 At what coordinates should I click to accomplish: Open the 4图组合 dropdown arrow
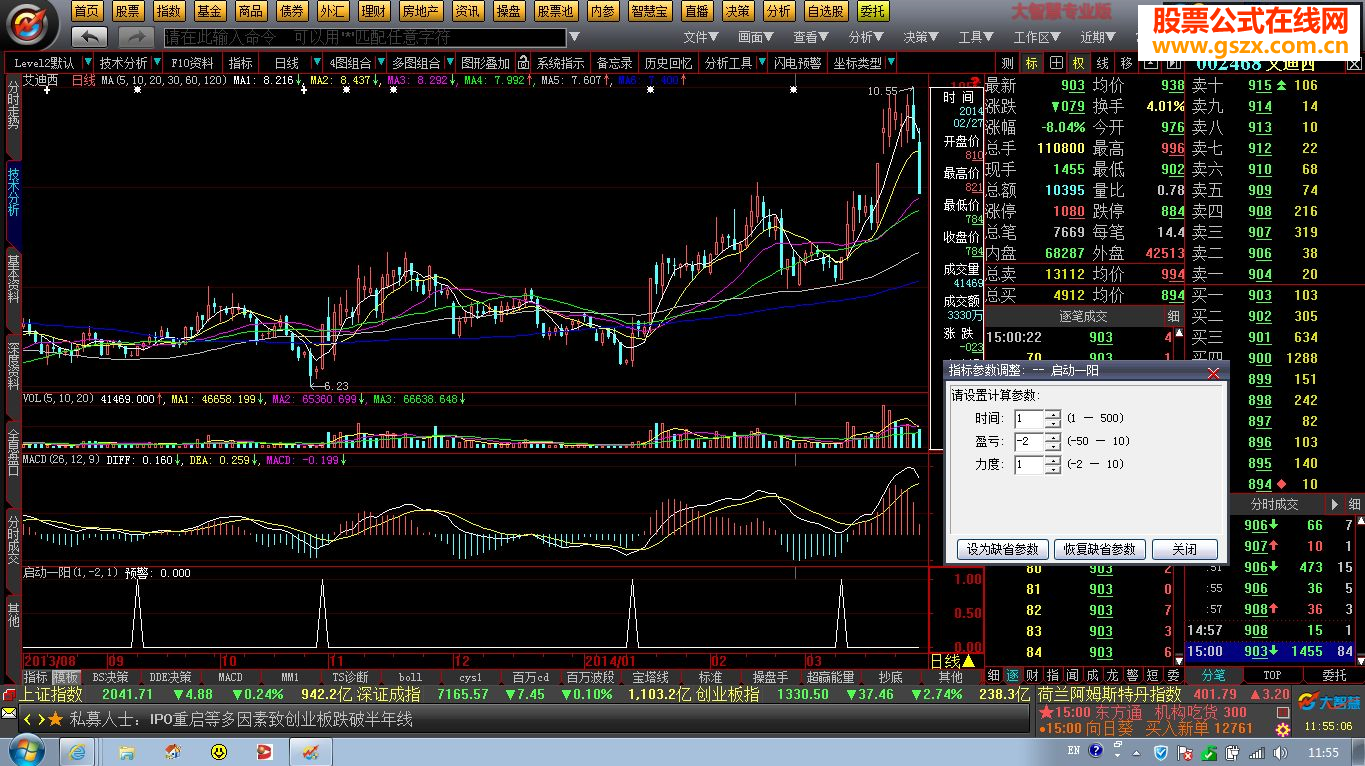click(x=380, y=63)
